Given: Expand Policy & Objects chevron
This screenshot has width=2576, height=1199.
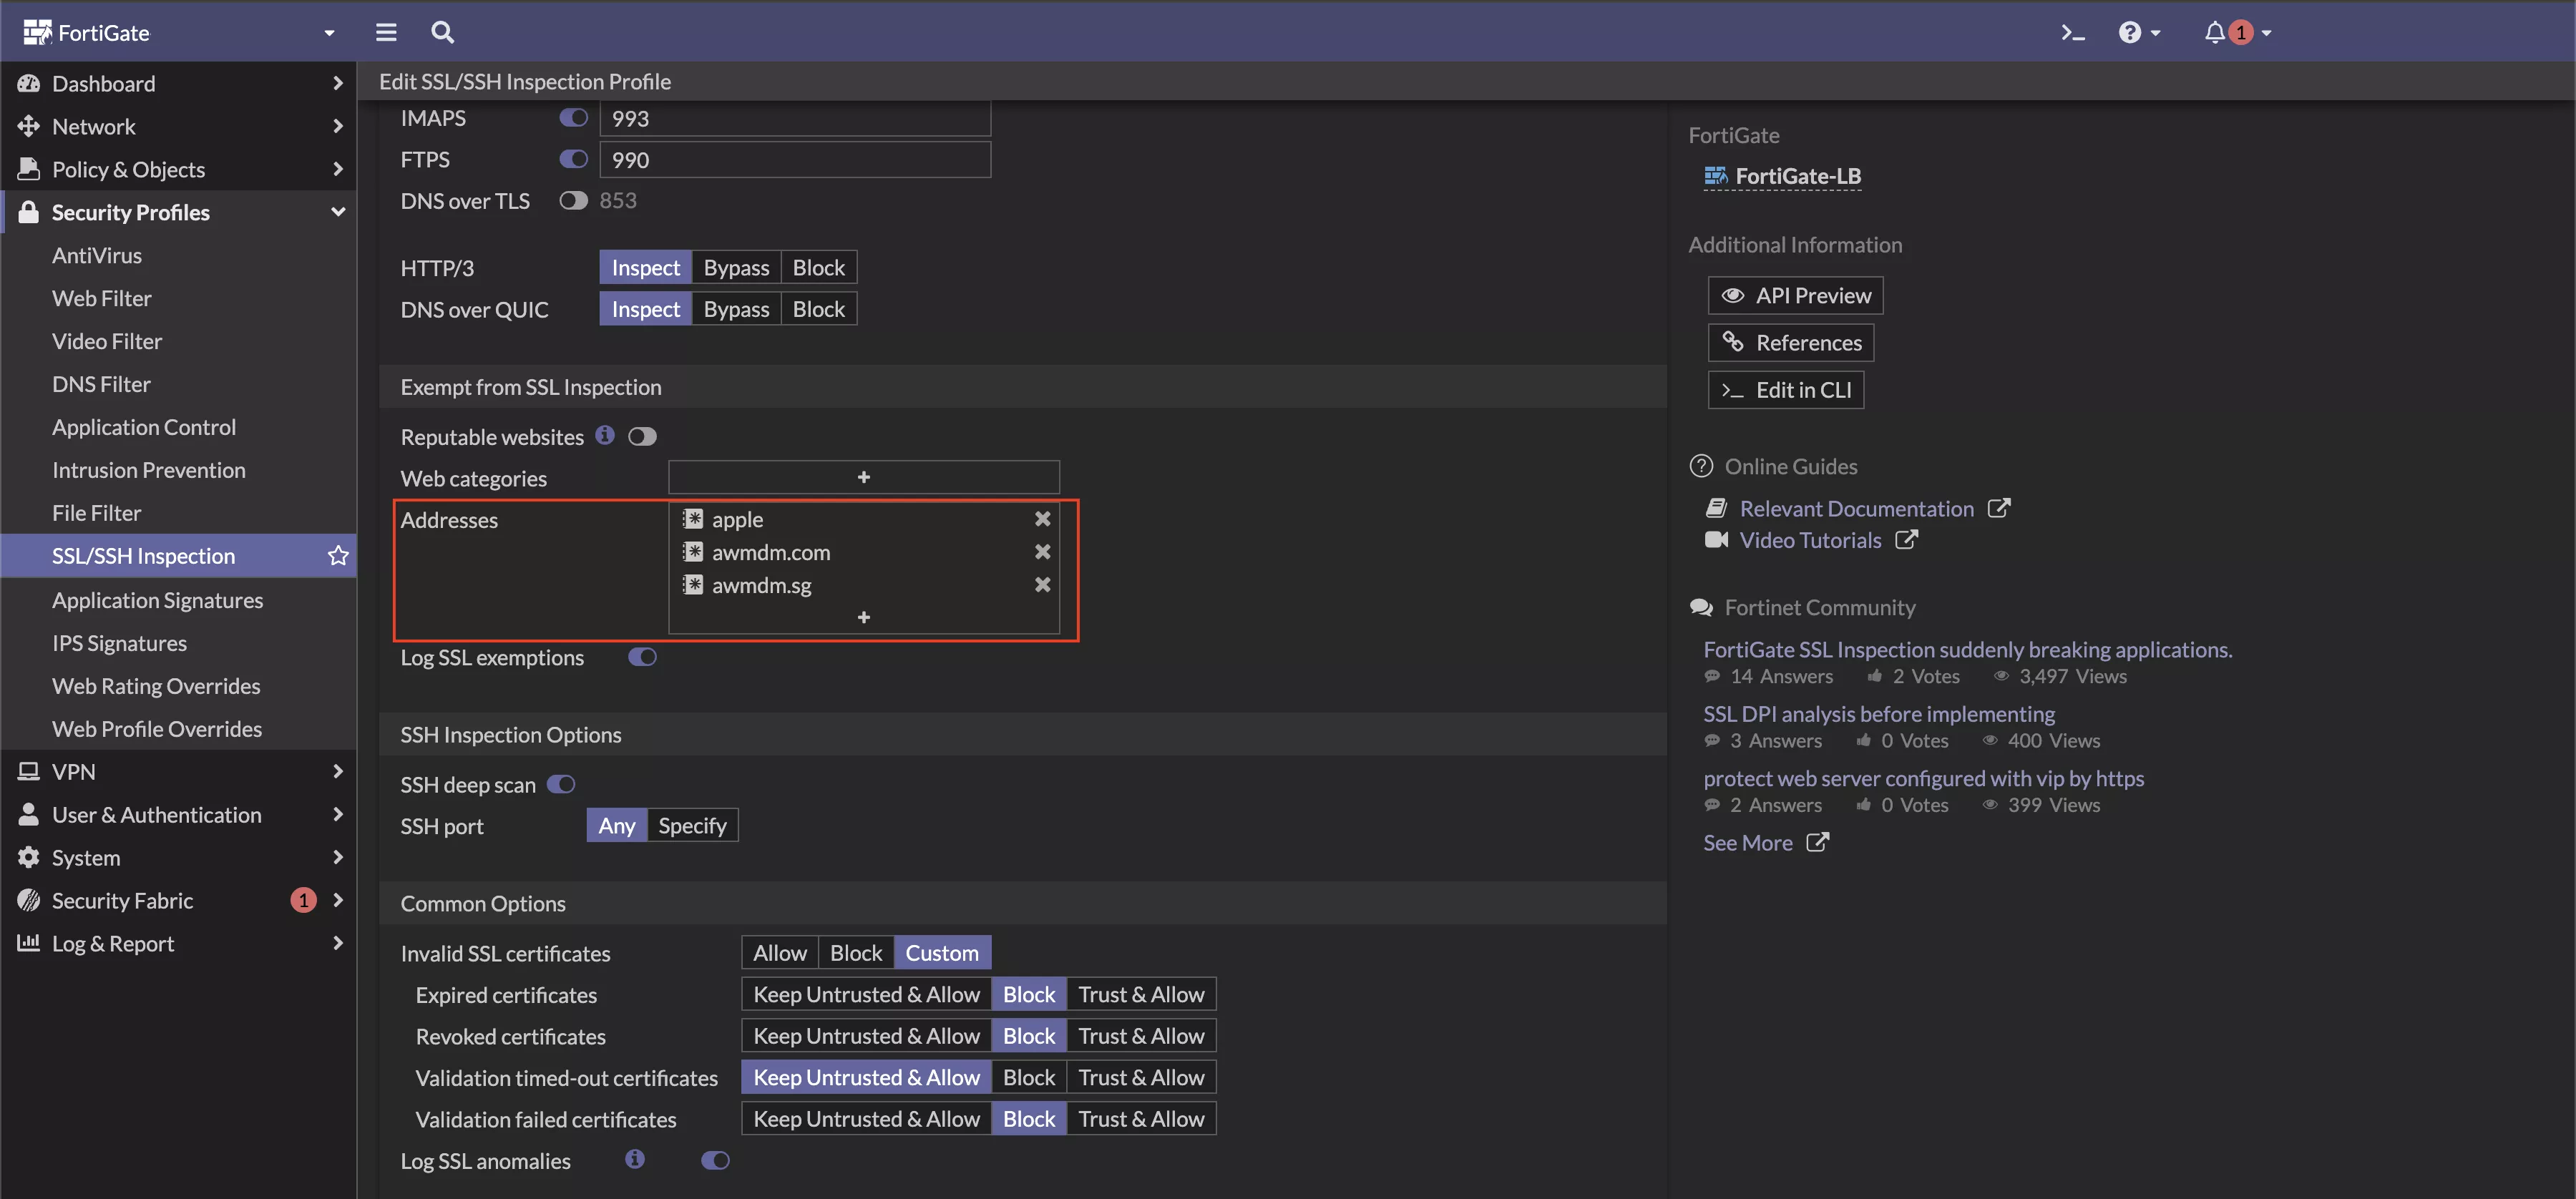Looking at the screenshot, I should click(337, 169).
